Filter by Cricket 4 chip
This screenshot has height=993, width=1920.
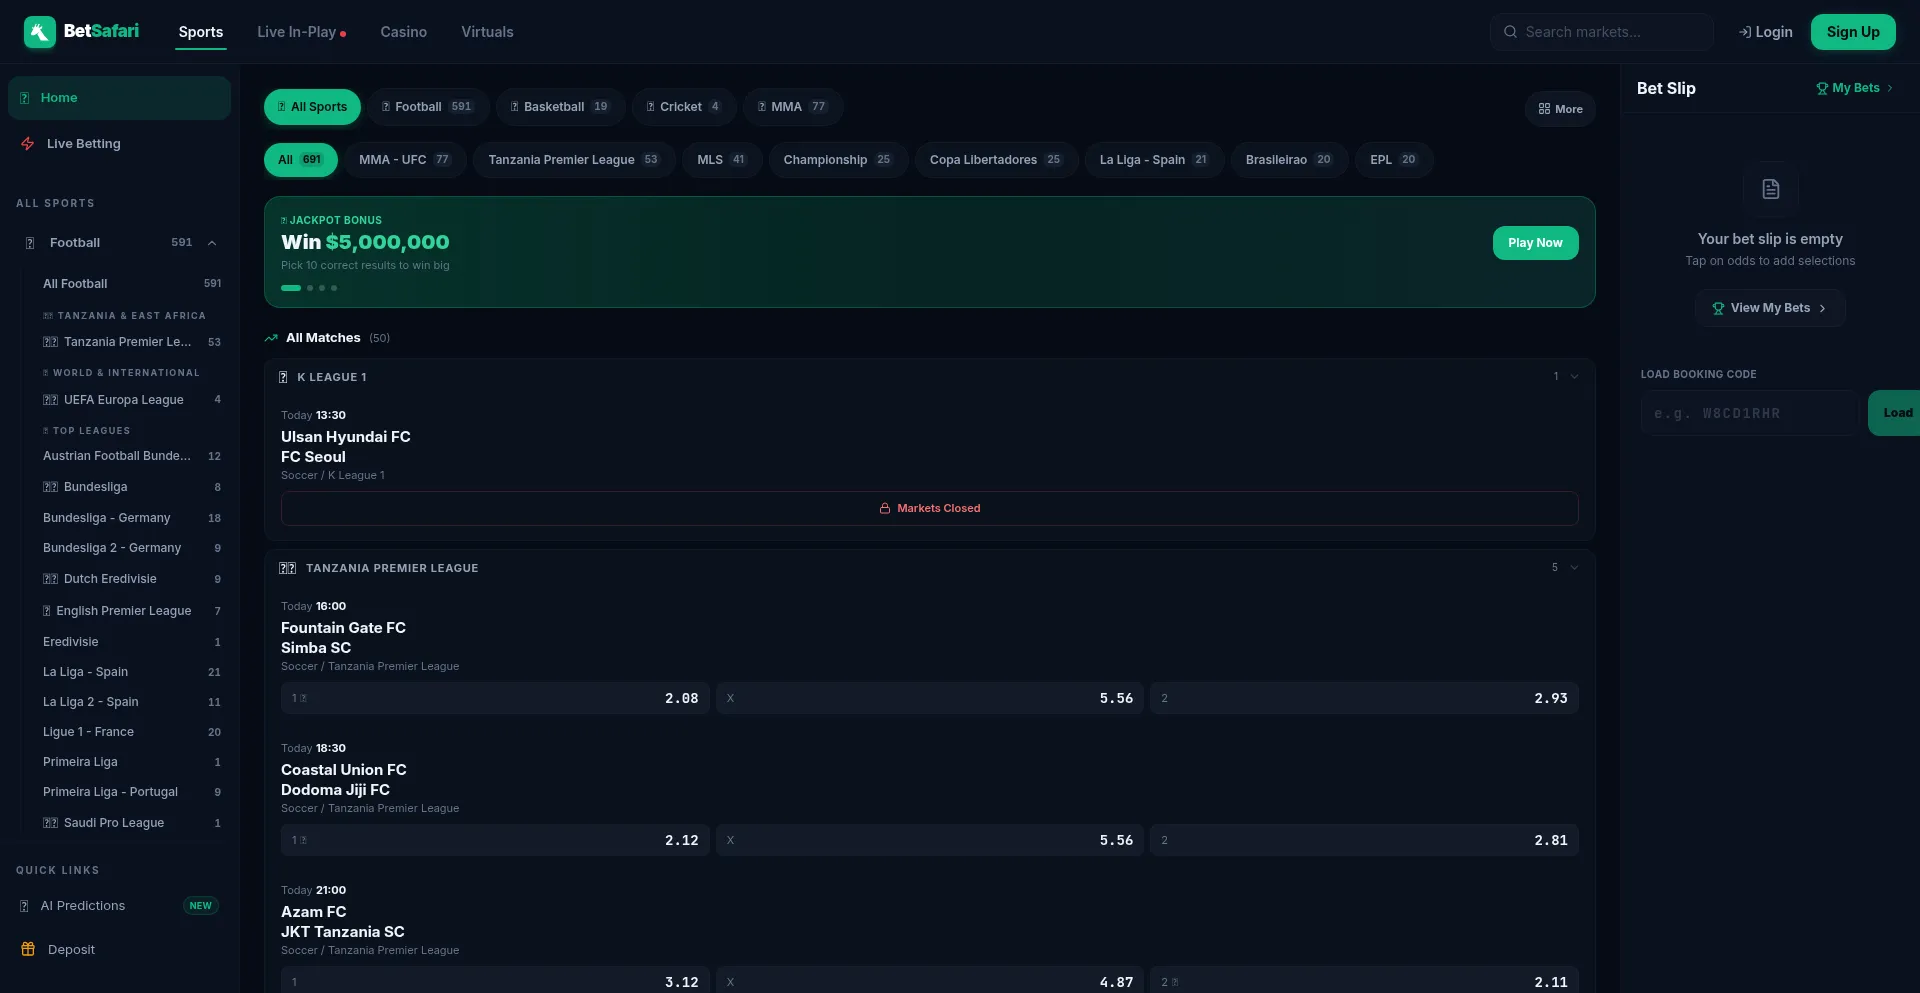[x=684, y=107]
